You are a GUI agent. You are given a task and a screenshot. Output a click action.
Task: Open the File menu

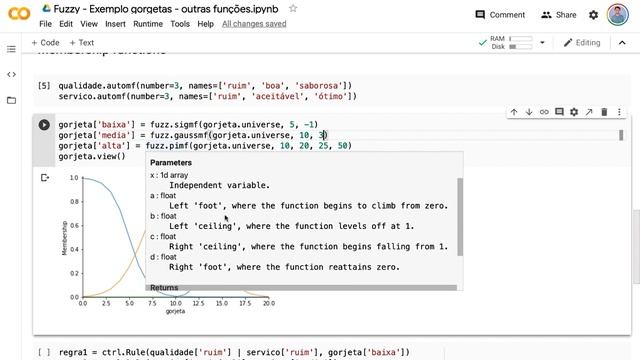coord(45,24)
